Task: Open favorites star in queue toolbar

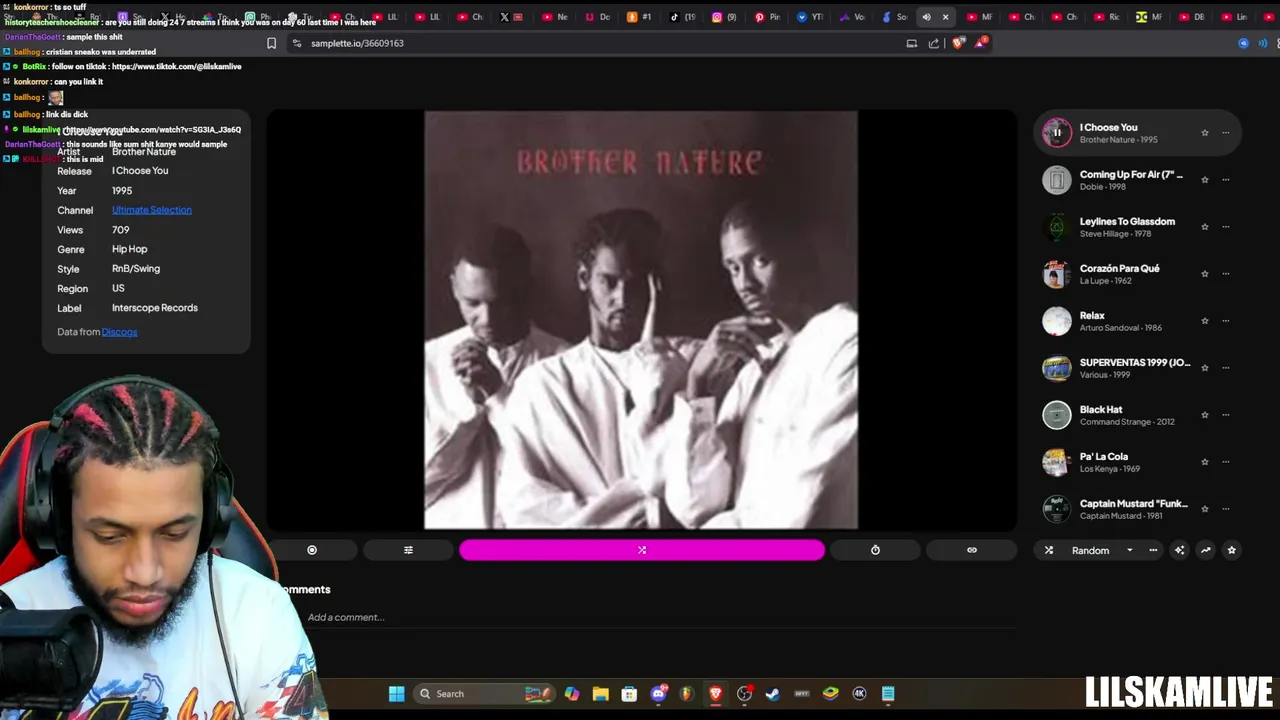Action: [1232, 550]
